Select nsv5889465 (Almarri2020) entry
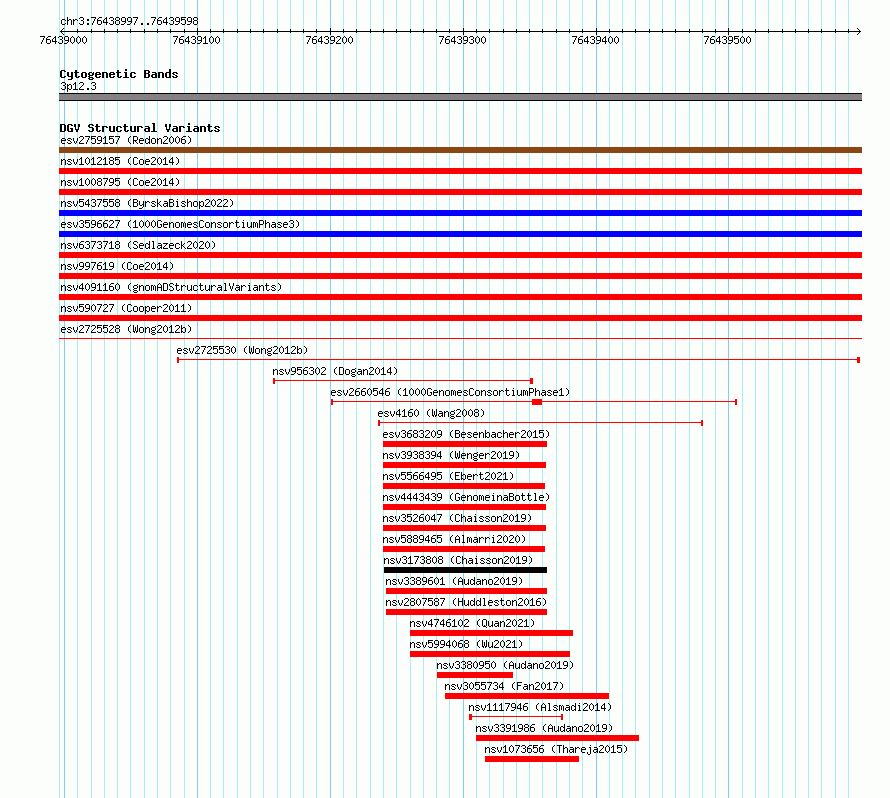The image size is (890, 798). (x=454, y=539)
